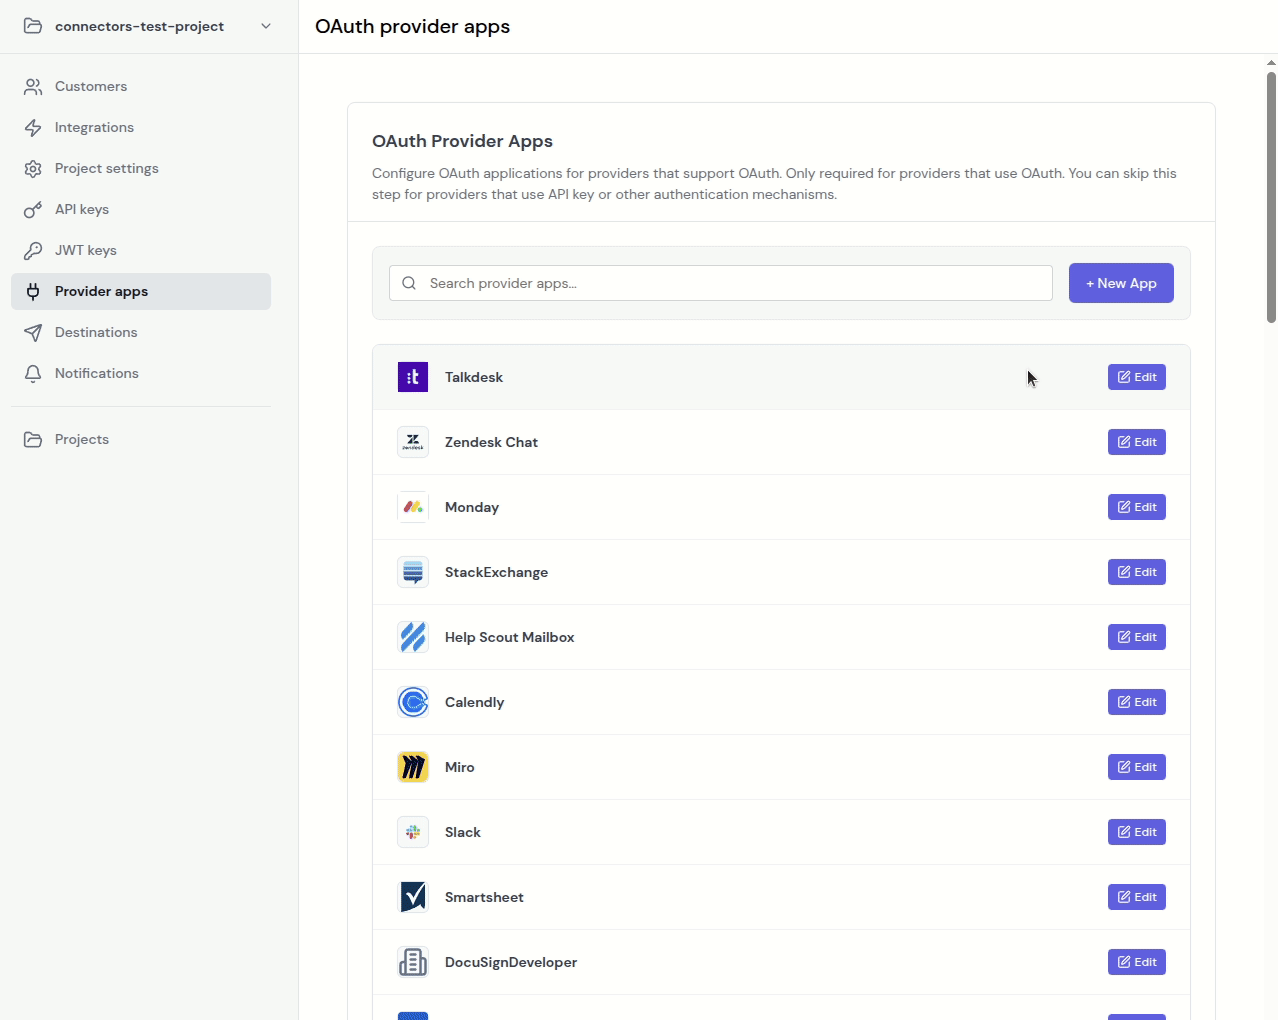1278x1020 pixels.
Task: Click the folder icon beside connectors-test-project
Action: pos(33,26)
